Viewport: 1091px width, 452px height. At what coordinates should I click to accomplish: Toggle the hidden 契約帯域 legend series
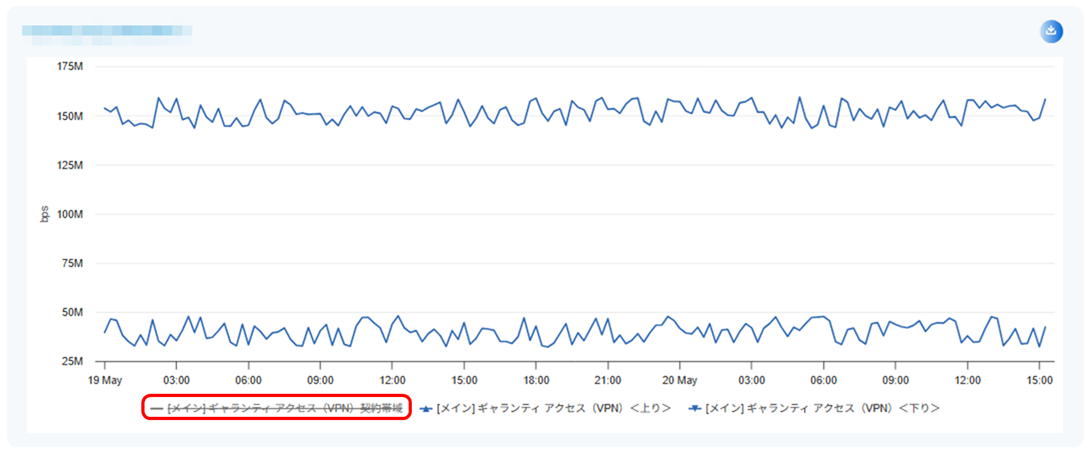tap(276, 408)
